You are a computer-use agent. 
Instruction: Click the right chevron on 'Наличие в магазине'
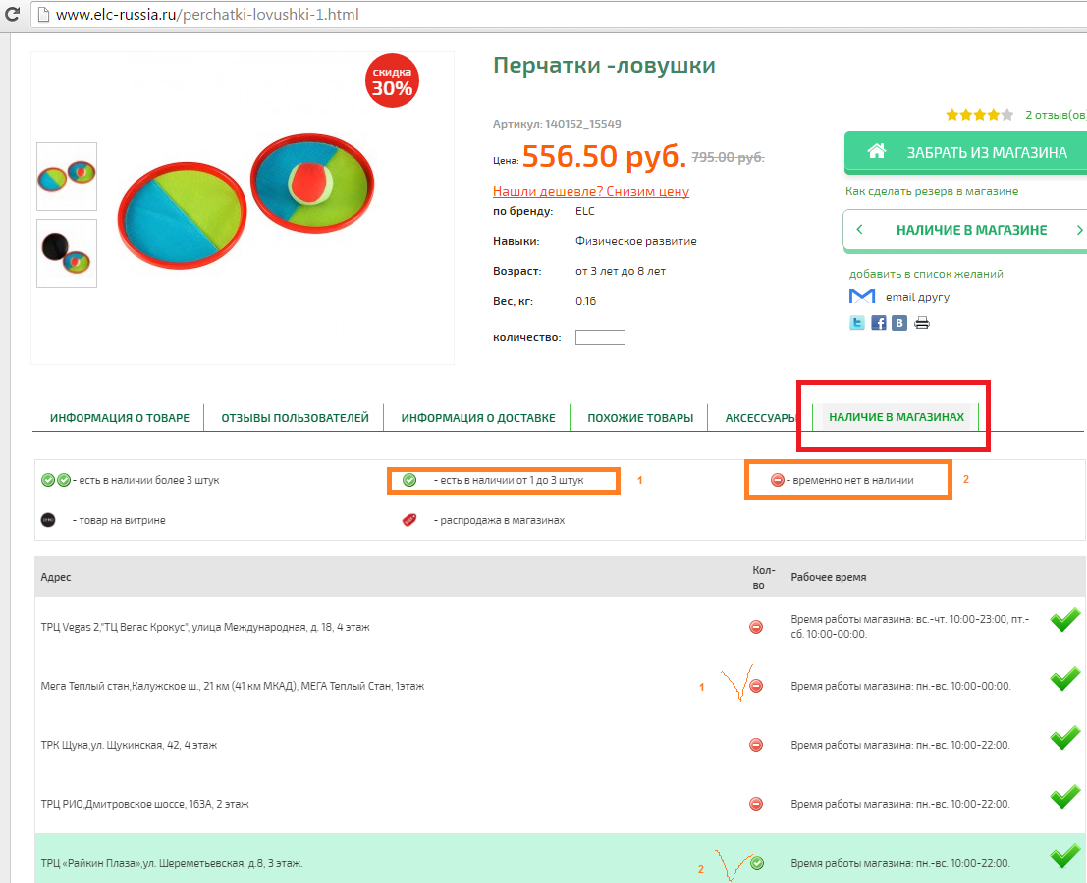coord(1079,230)
